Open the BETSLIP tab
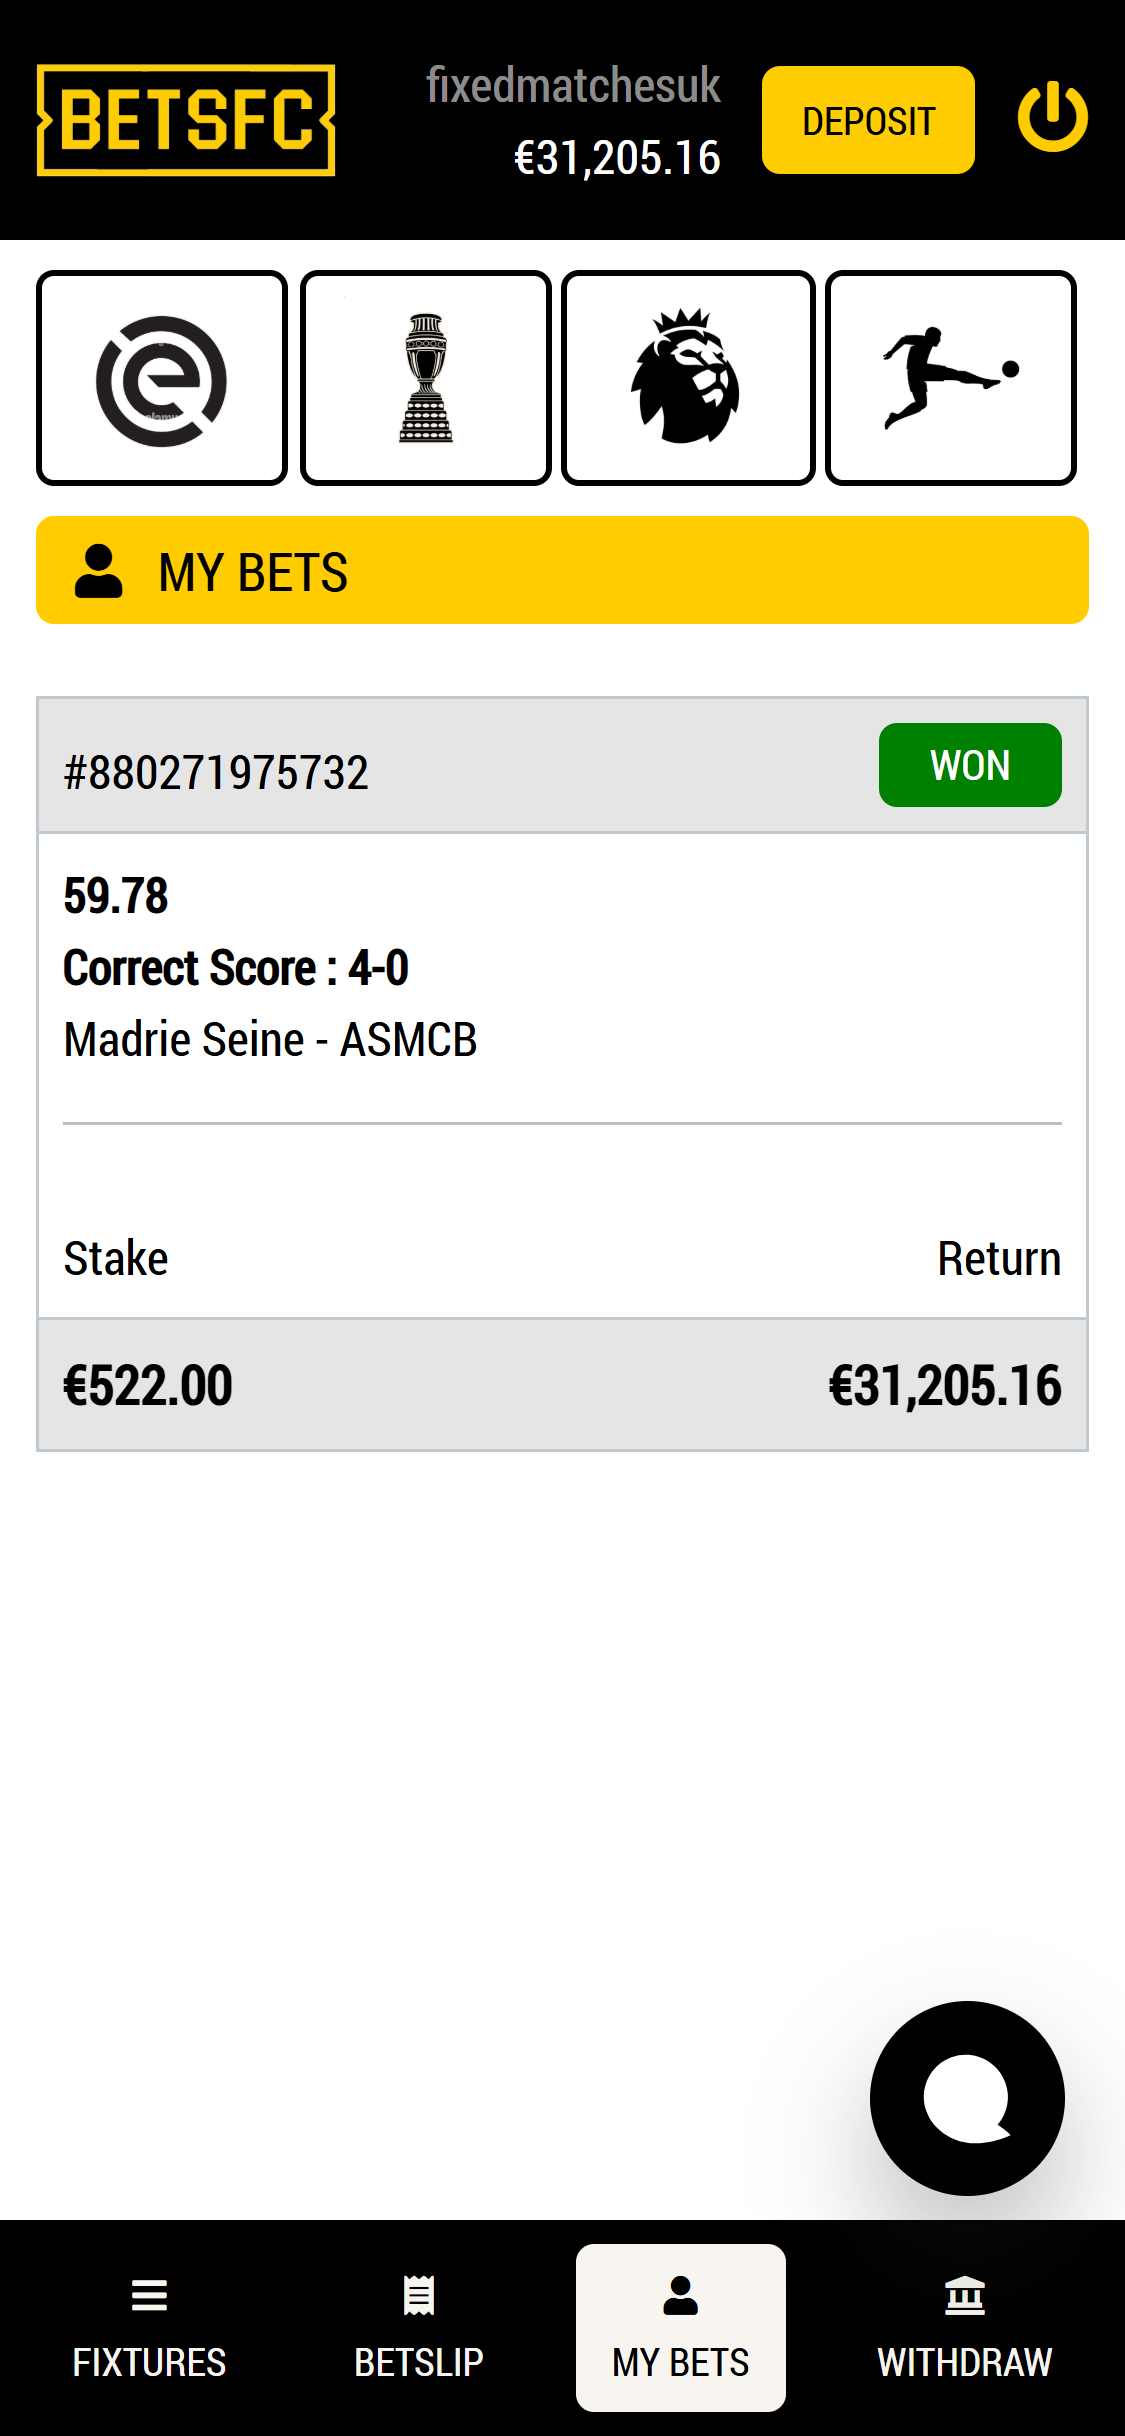This screenshot has width=1125, height=2436. pyautogui.click(x=419, y=2328)
